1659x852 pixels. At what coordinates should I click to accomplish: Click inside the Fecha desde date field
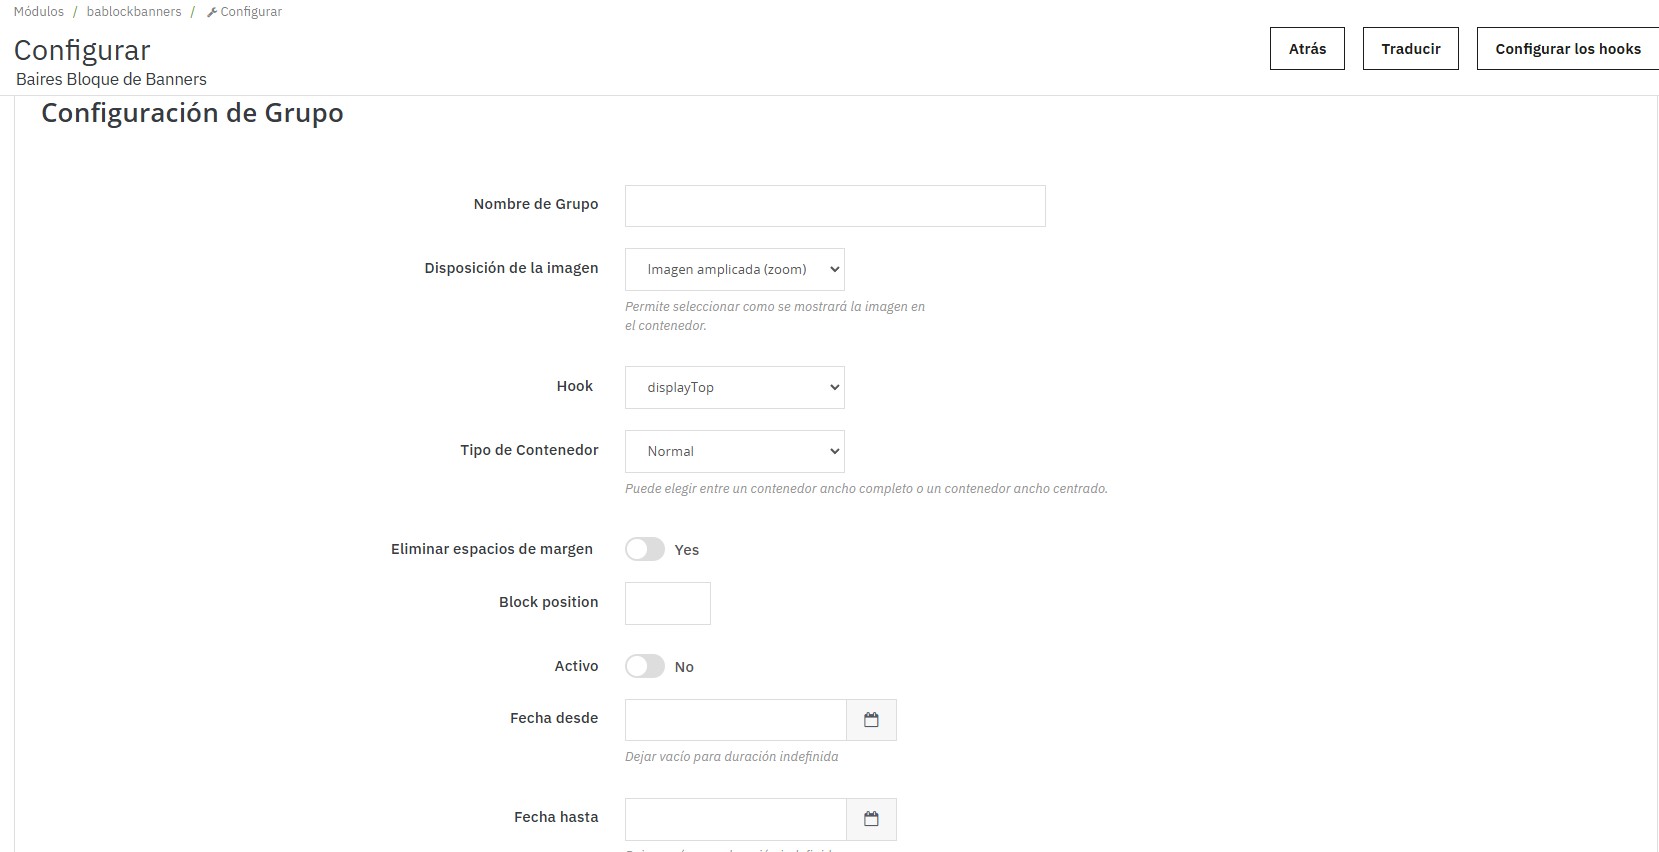735,720
